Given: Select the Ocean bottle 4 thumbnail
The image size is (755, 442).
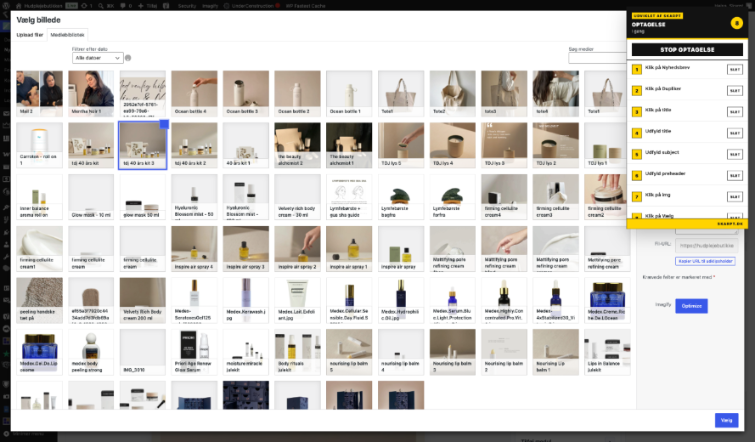Looking at the screenshot, I should (x=195, y=93).
